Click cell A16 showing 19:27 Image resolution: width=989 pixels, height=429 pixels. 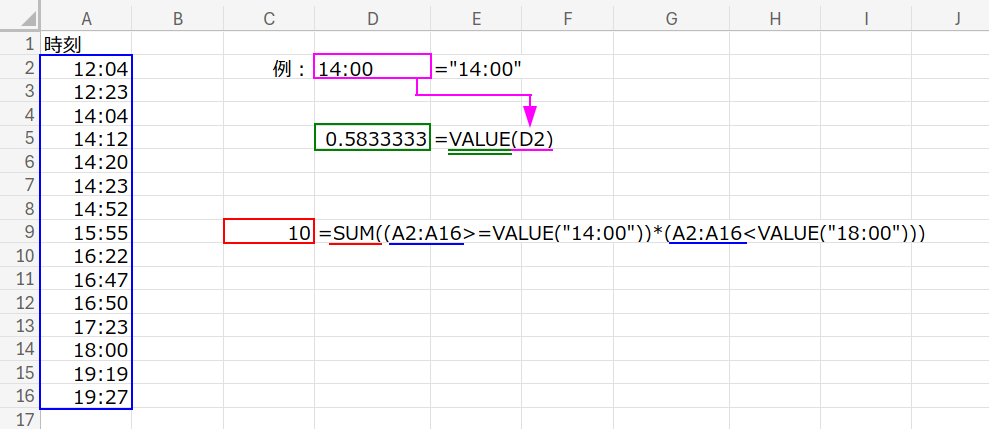pos(86,397)
